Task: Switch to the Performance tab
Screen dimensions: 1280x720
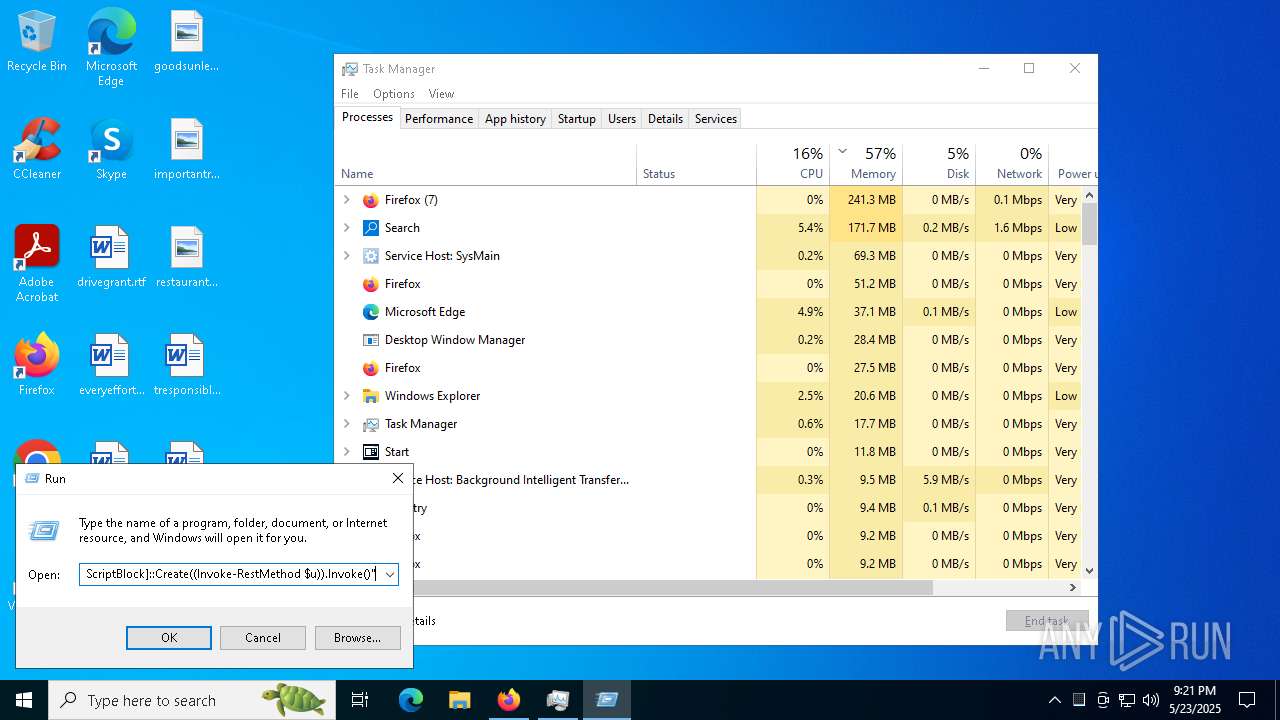Action: (439, 119)
